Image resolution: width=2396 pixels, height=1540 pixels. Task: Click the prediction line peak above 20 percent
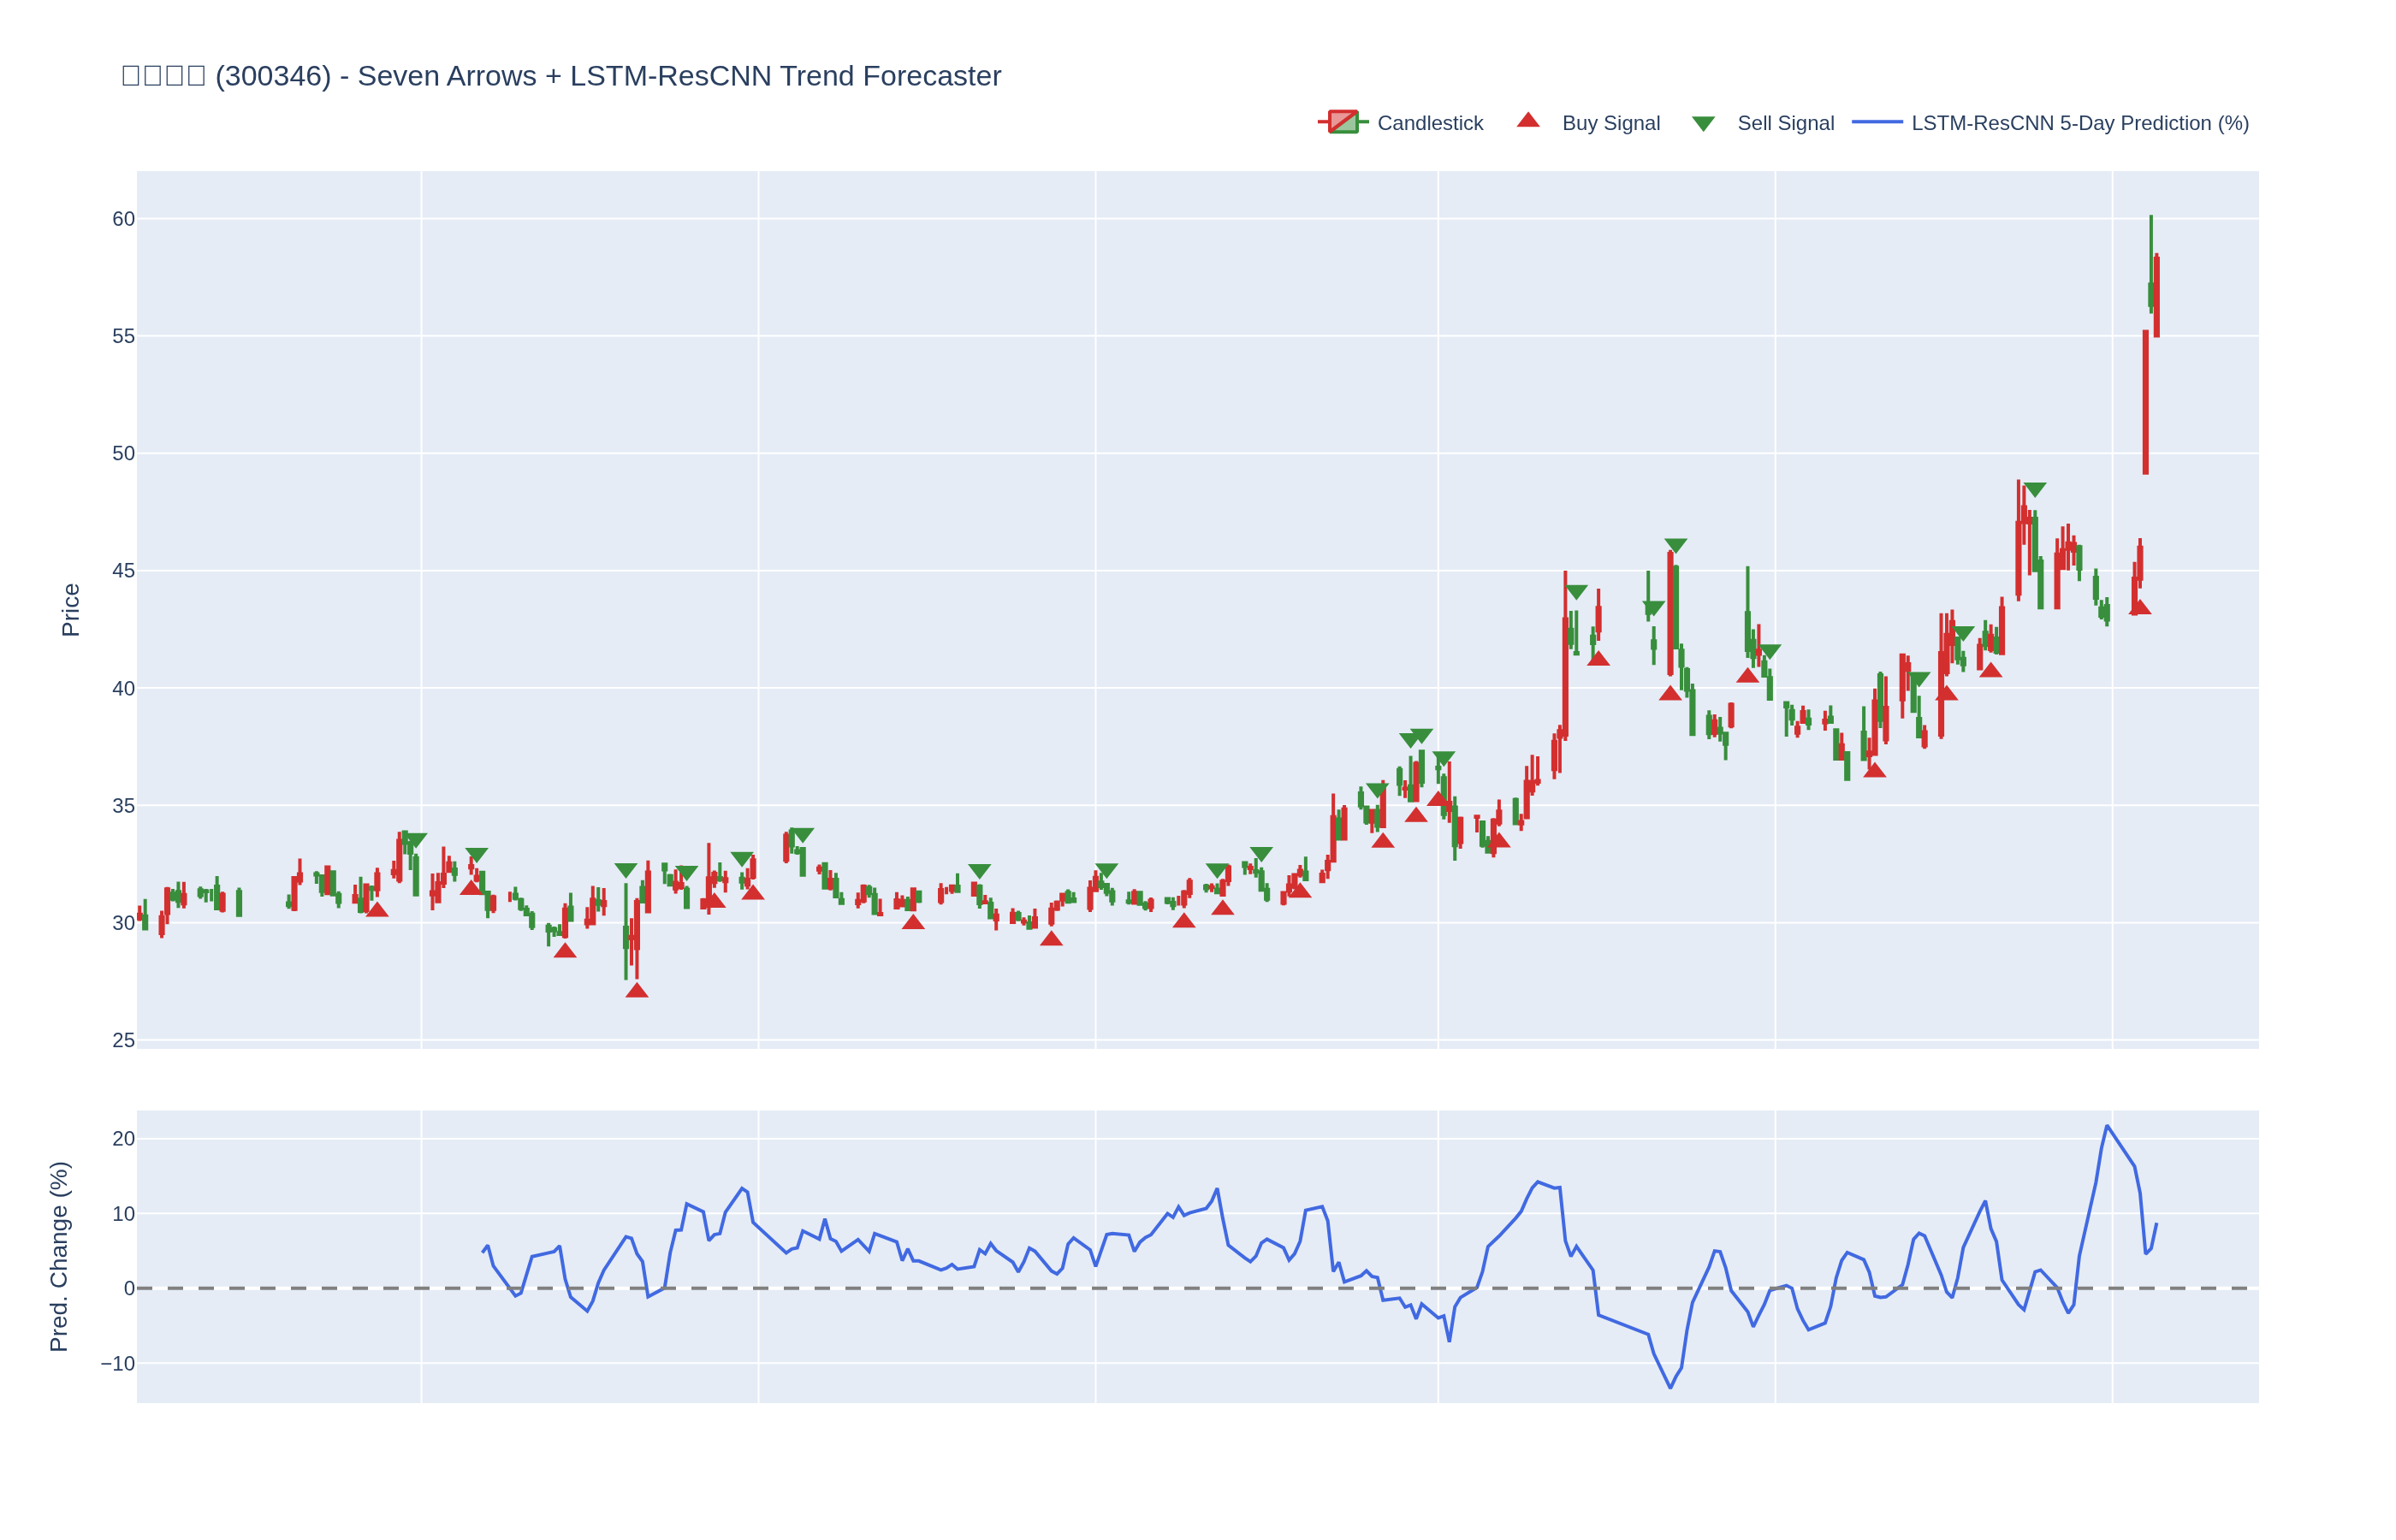click(2107, 1127)
